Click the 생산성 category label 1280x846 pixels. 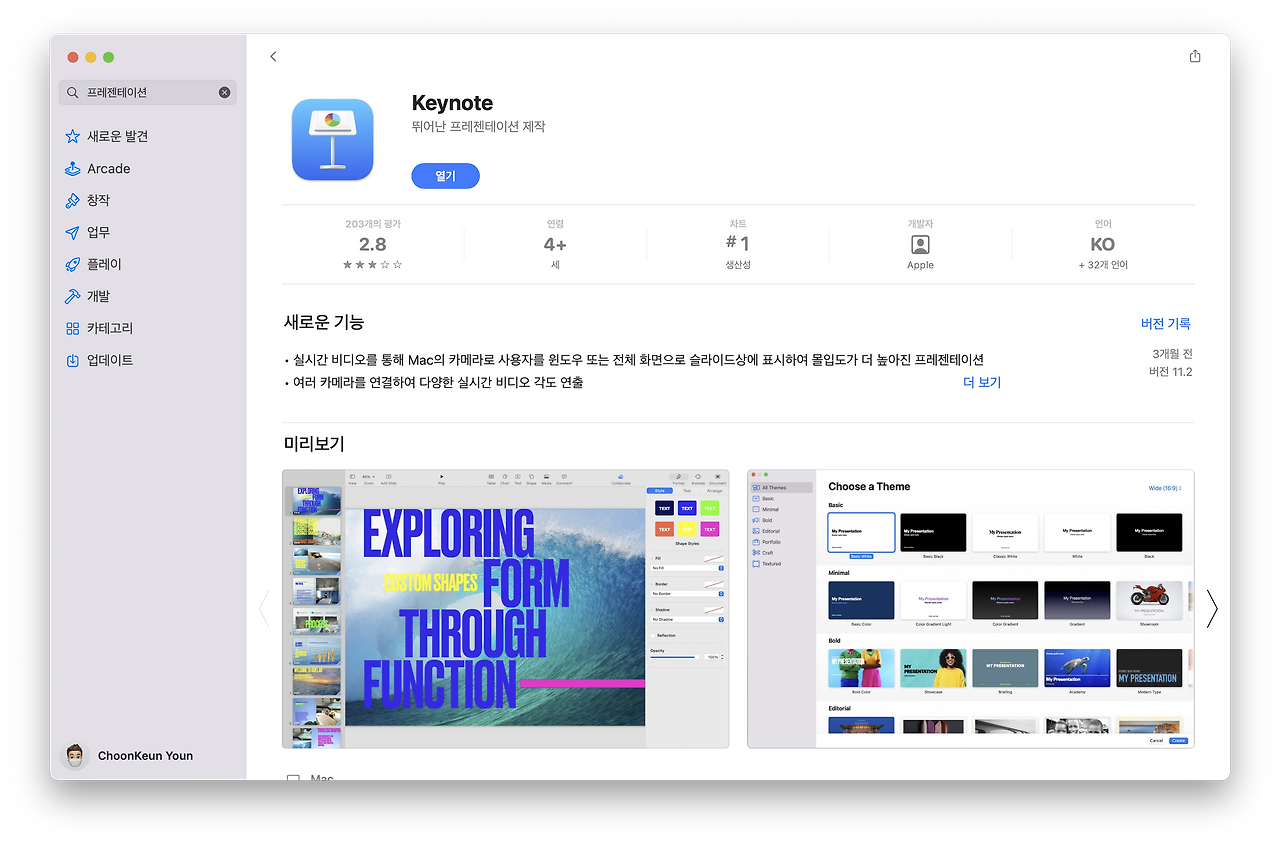click(x=738, y=265)
